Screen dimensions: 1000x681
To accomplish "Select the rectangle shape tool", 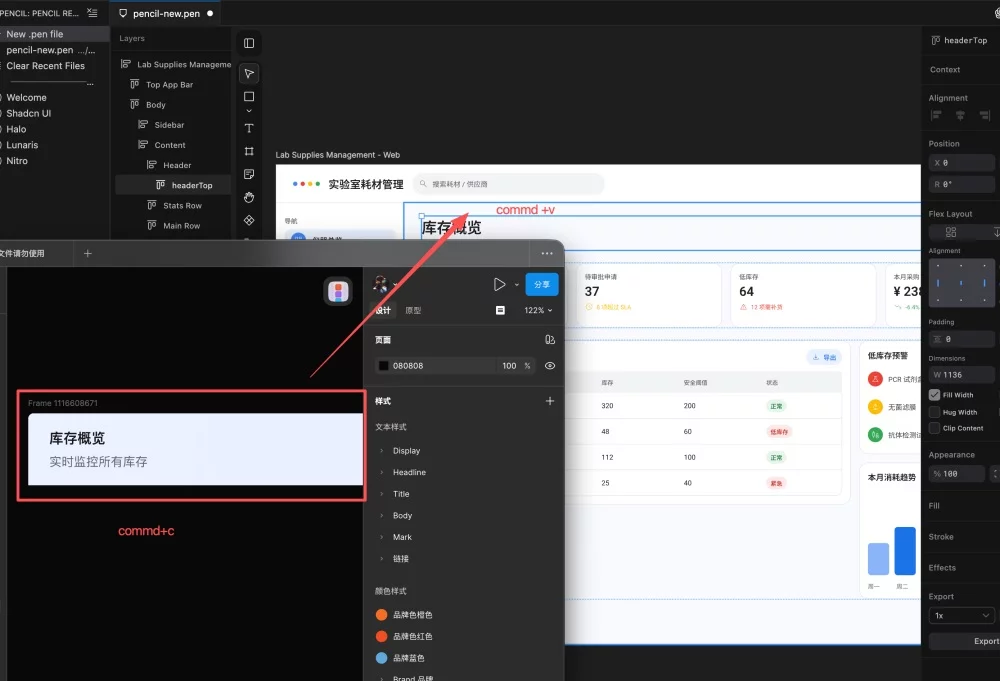I will 249,96.
